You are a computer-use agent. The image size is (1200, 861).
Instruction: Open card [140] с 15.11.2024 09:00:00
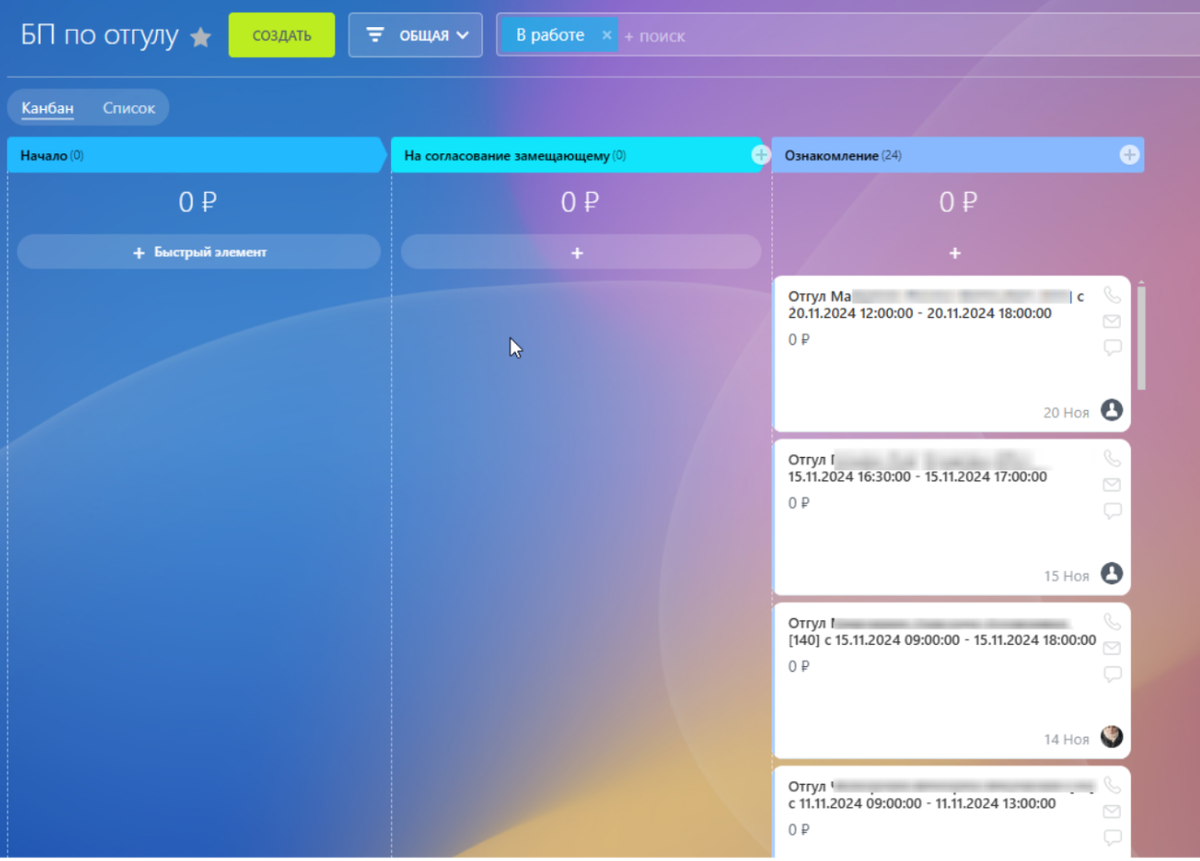pyautogui.click(x=952, y=680)
